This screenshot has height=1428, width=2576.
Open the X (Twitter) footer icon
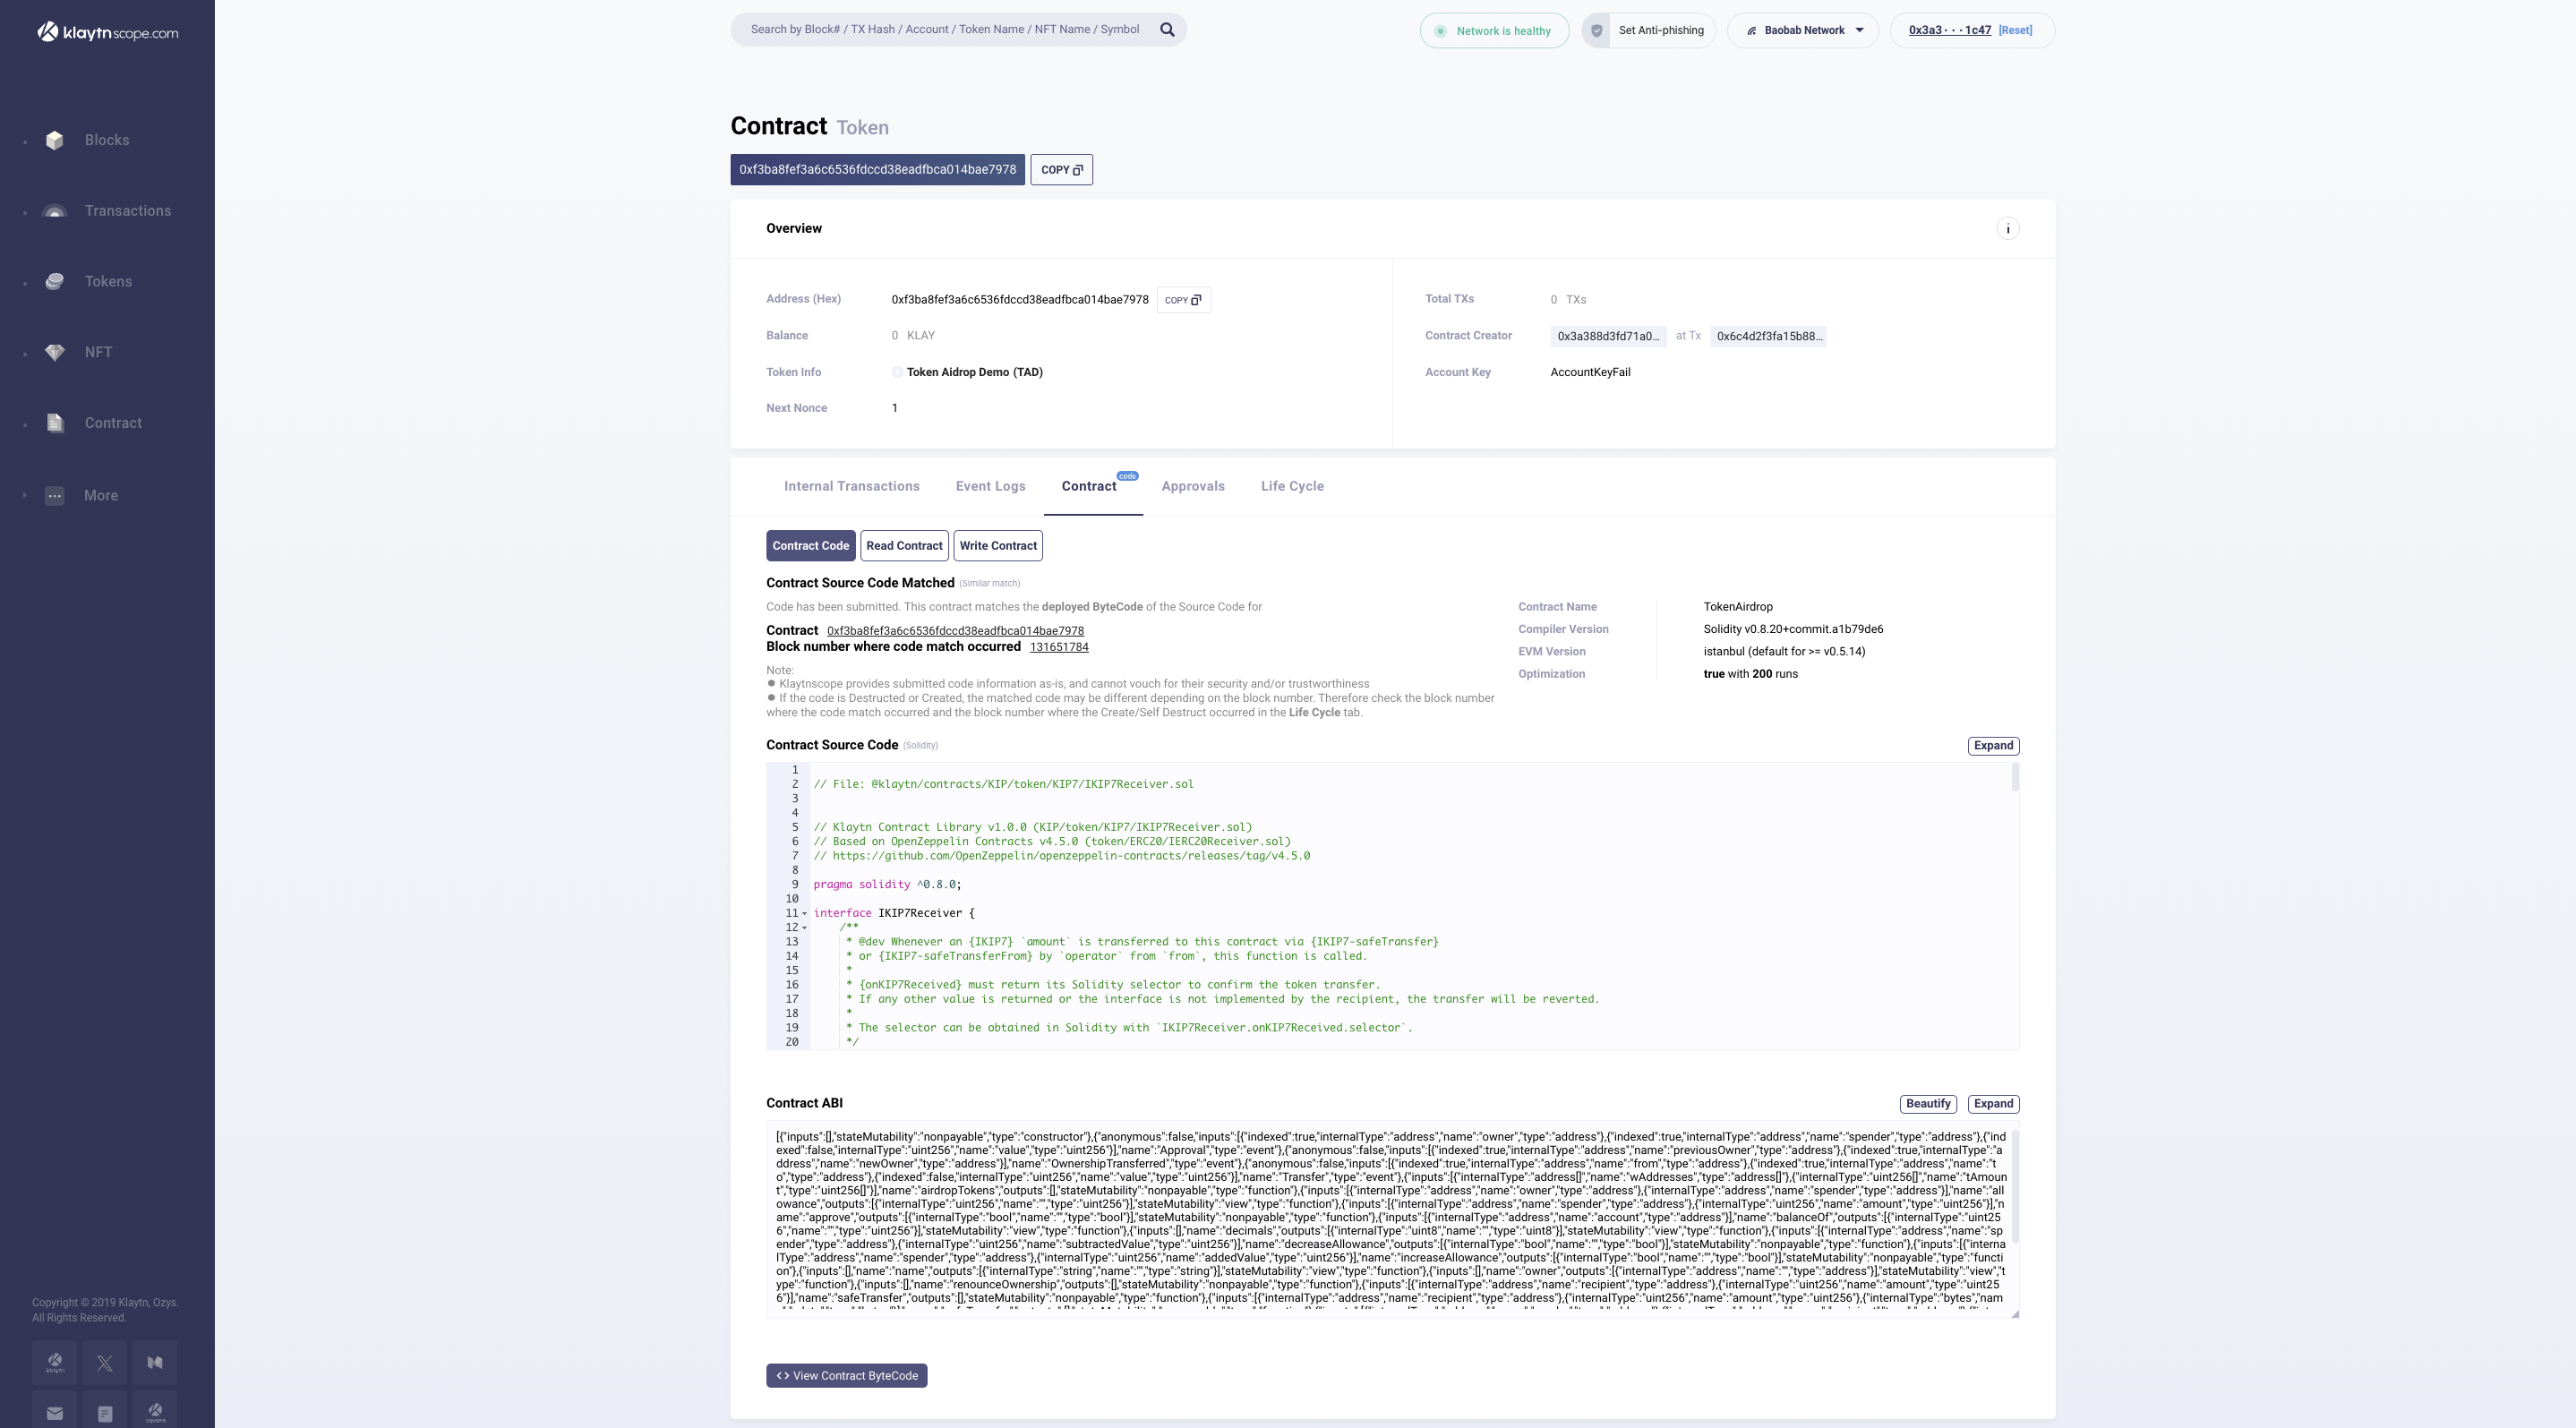tap(105, 1362)
